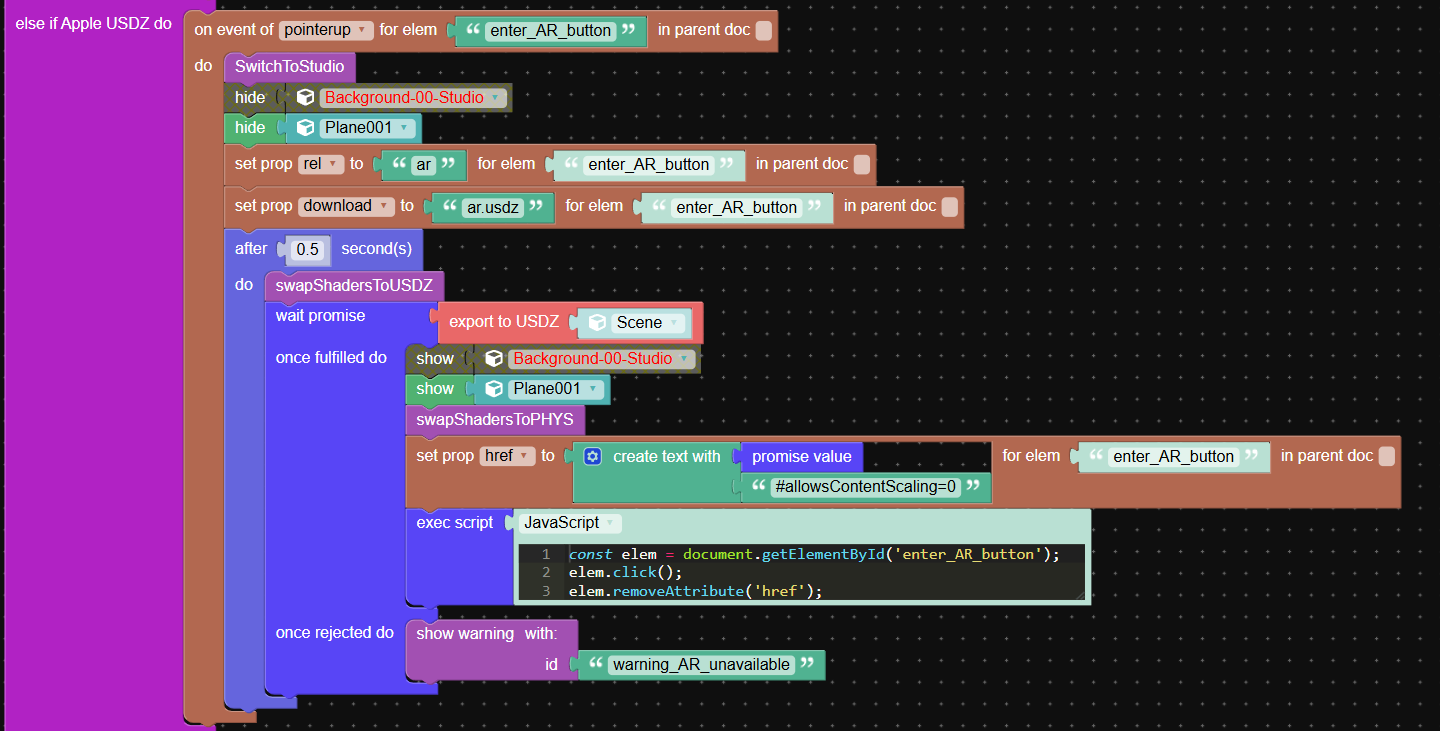The image size is (1440, 731).
Task: Toggle in parent doc checkbox on event block
Action: [x=764, y=30]
